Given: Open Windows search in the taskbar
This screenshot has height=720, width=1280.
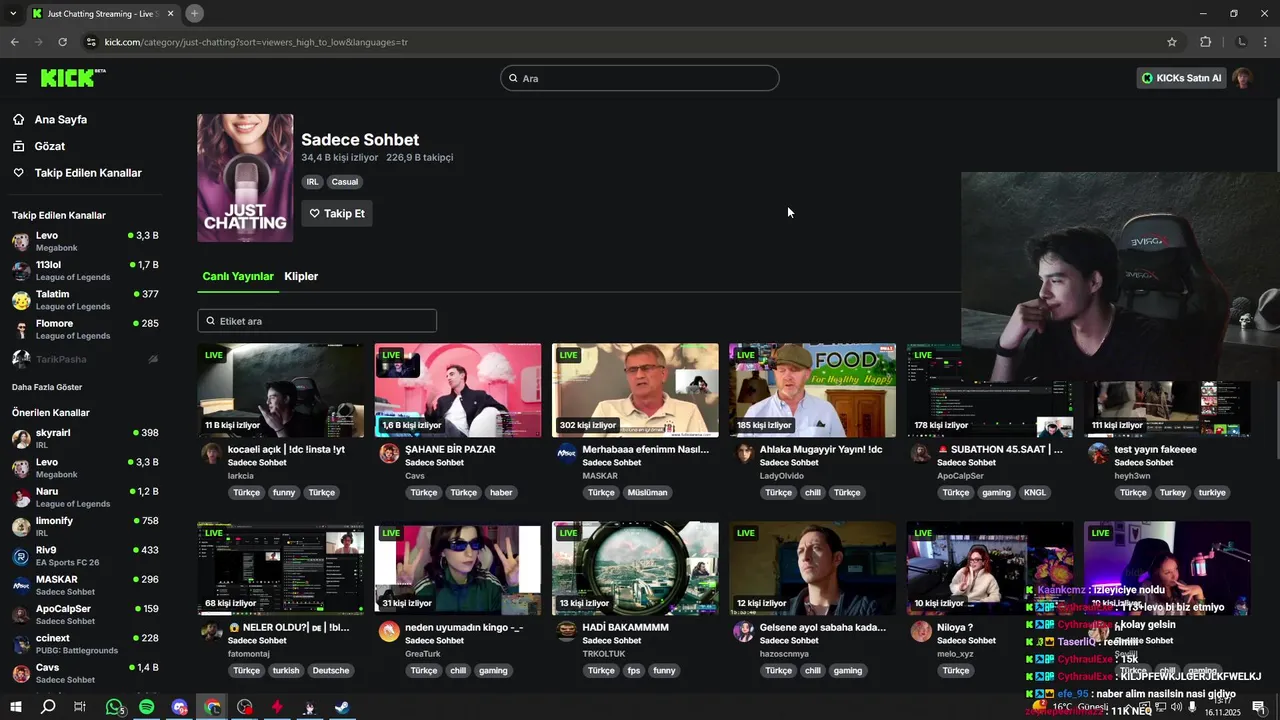Looking at the screenshot, I should coord(48,707).
